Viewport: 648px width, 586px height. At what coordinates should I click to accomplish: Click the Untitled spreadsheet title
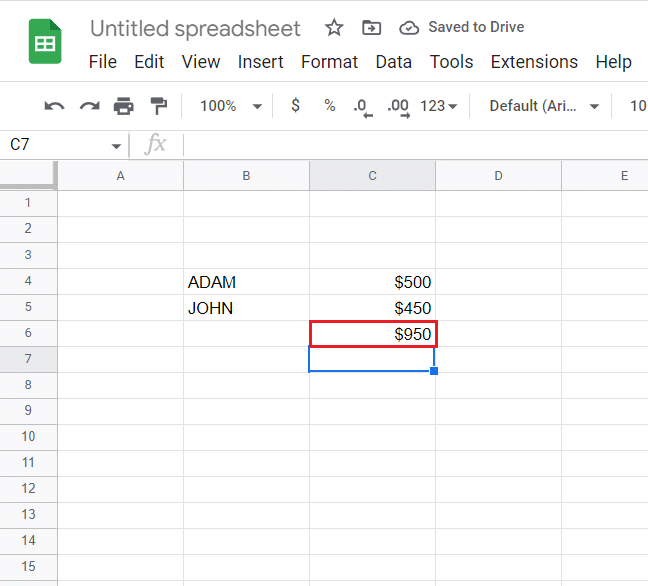[195, 29]
